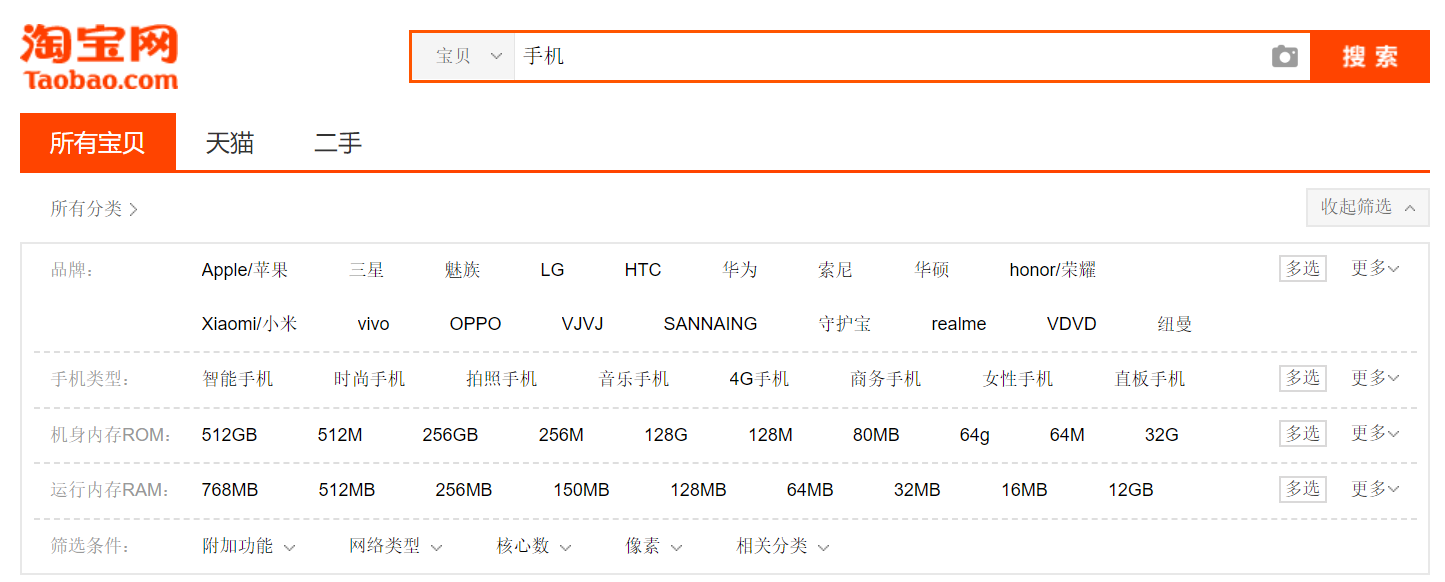Expand 更多 in the 手机类型 row
This screenshot has width=1445, height=582.
coord(1375,378)
